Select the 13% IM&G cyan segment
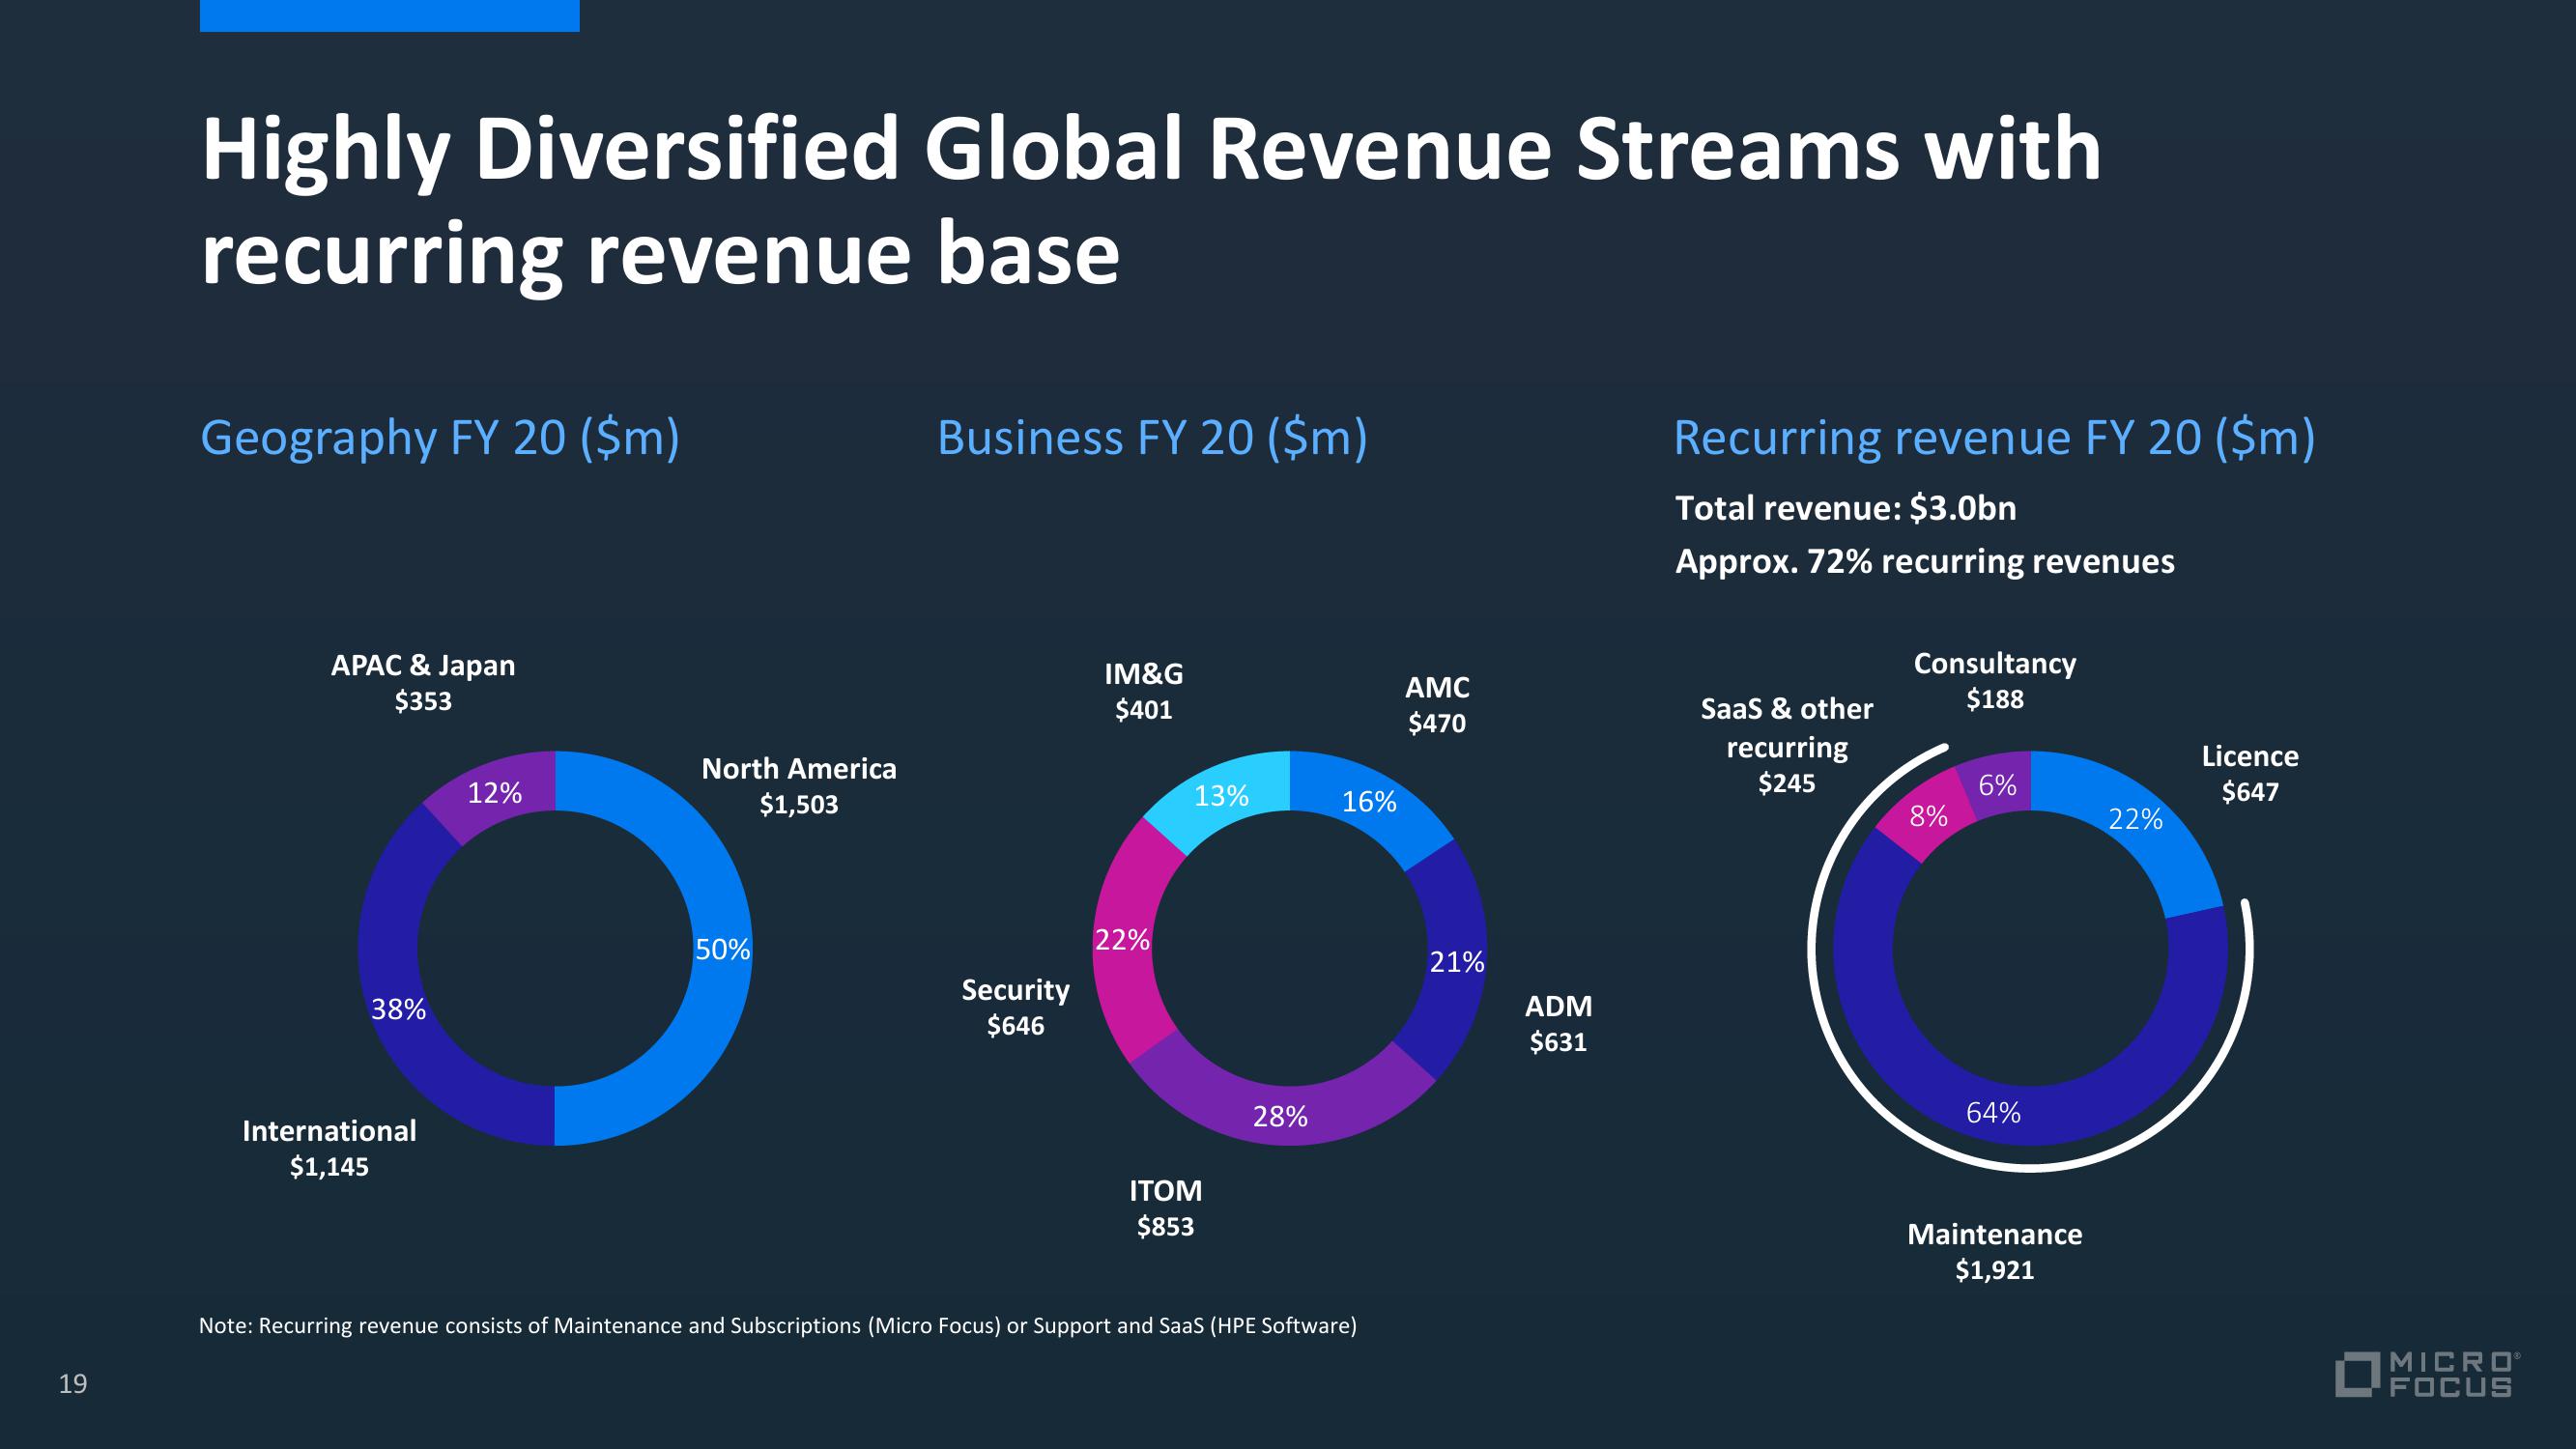The image size is (2576, 1449). [1222, 795]
